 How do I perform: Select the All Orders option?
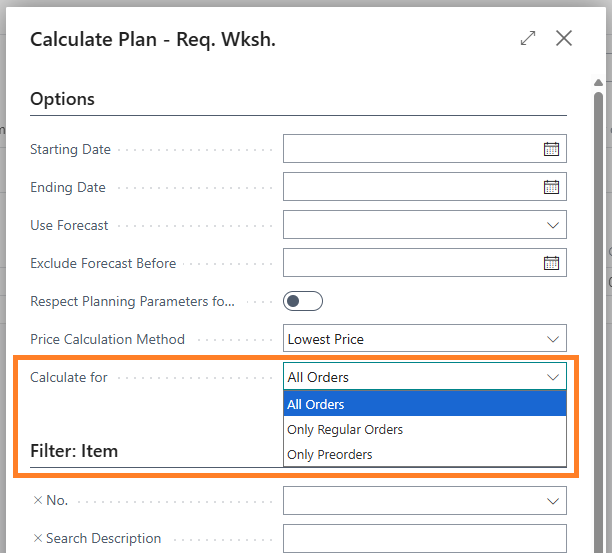pos(316,404)
